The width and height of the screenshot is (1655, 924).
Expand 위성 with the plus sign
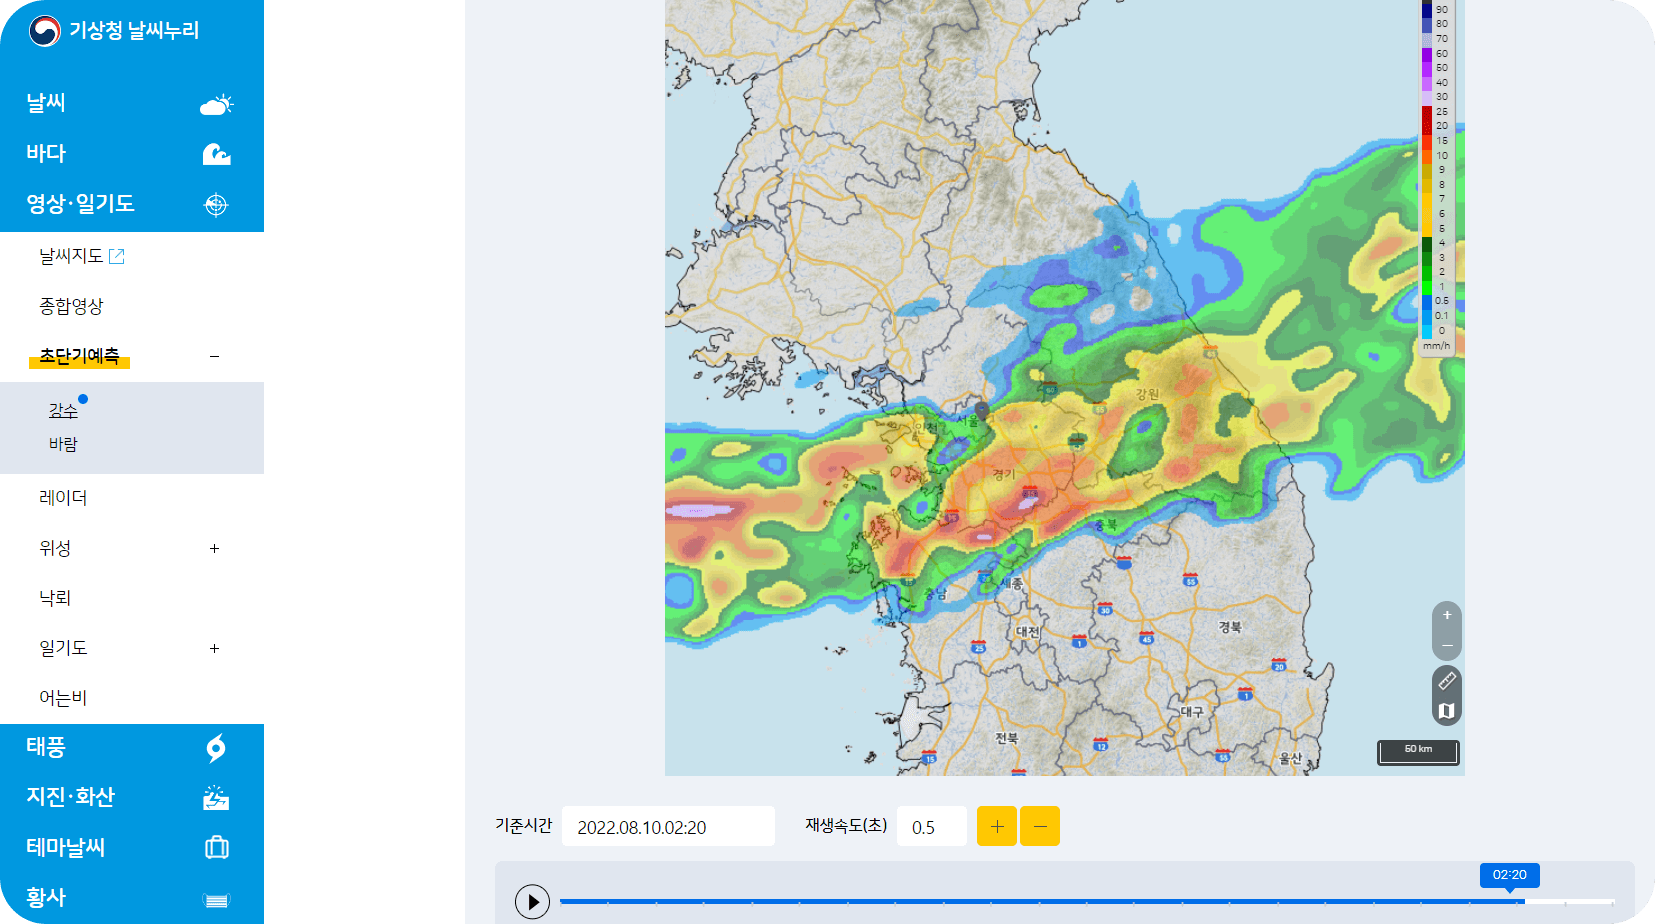(214, 548)
